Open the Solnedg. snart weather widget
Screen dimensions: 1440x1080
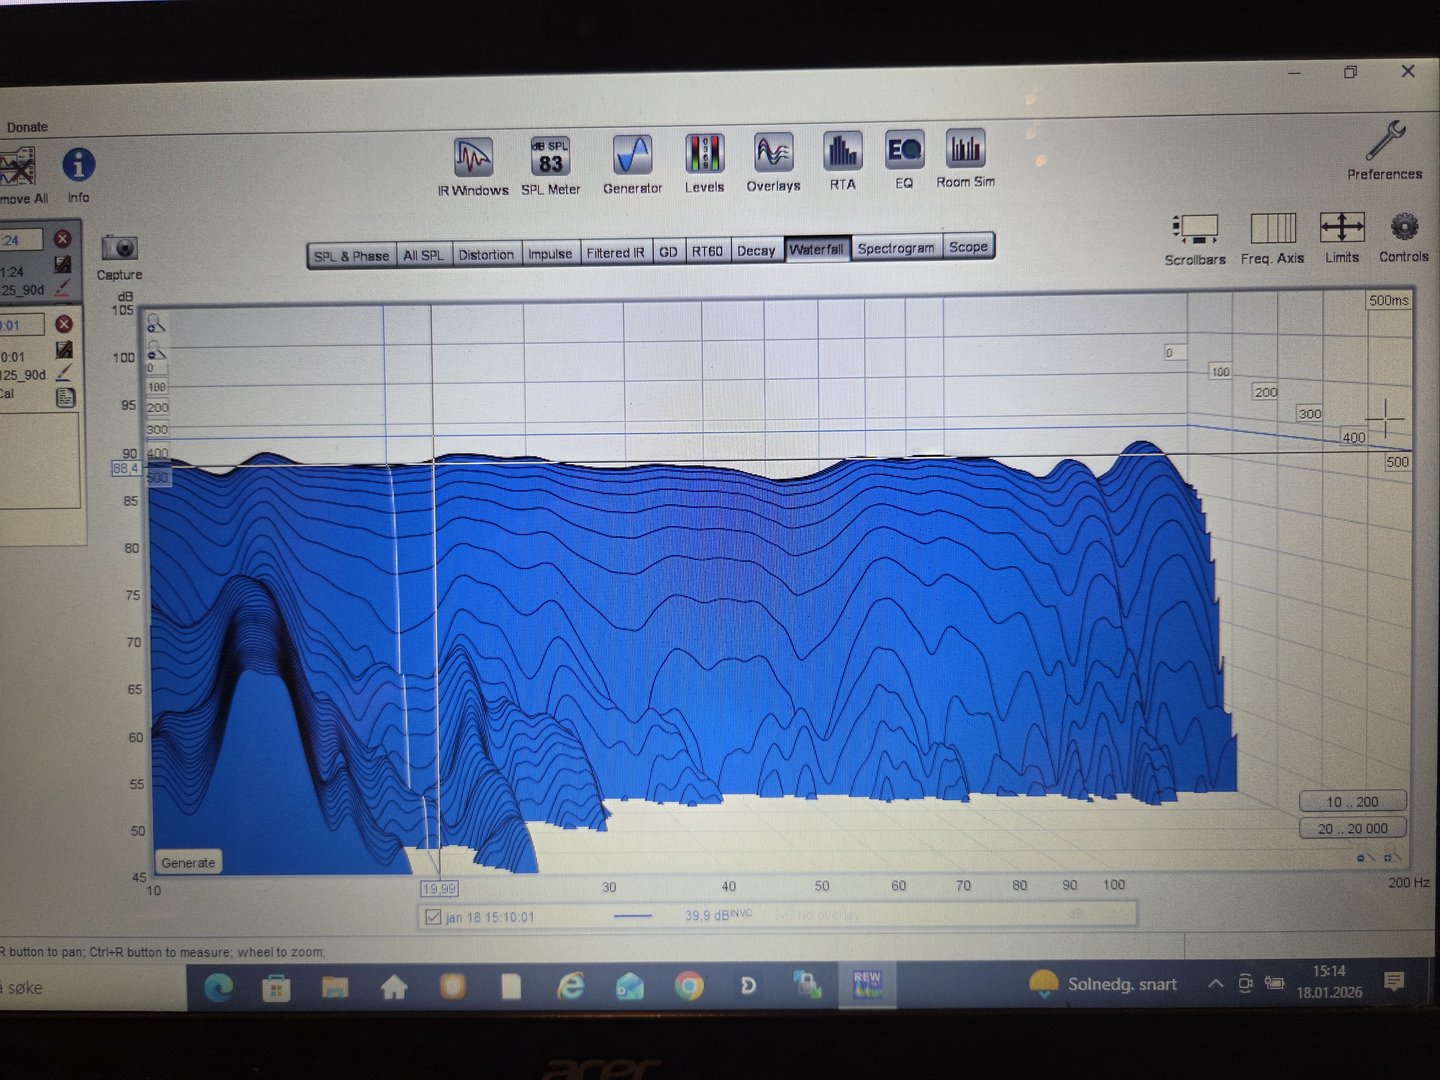[1103, 984]
